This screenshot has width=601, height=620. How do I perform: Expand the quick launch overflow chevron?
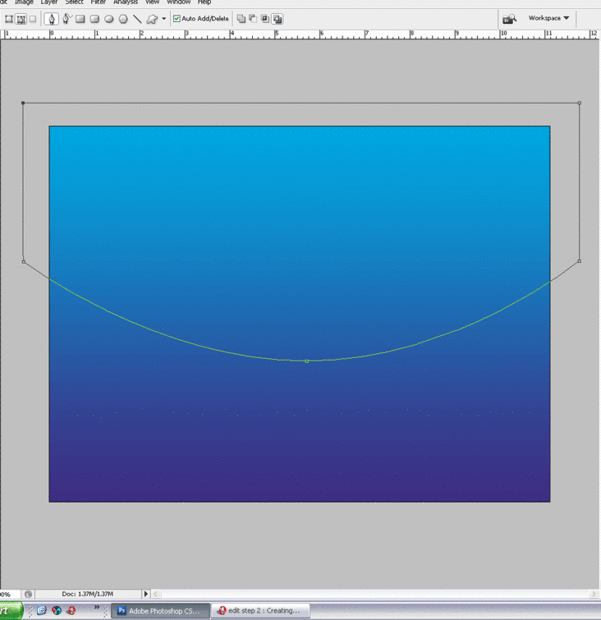[96, 607]
